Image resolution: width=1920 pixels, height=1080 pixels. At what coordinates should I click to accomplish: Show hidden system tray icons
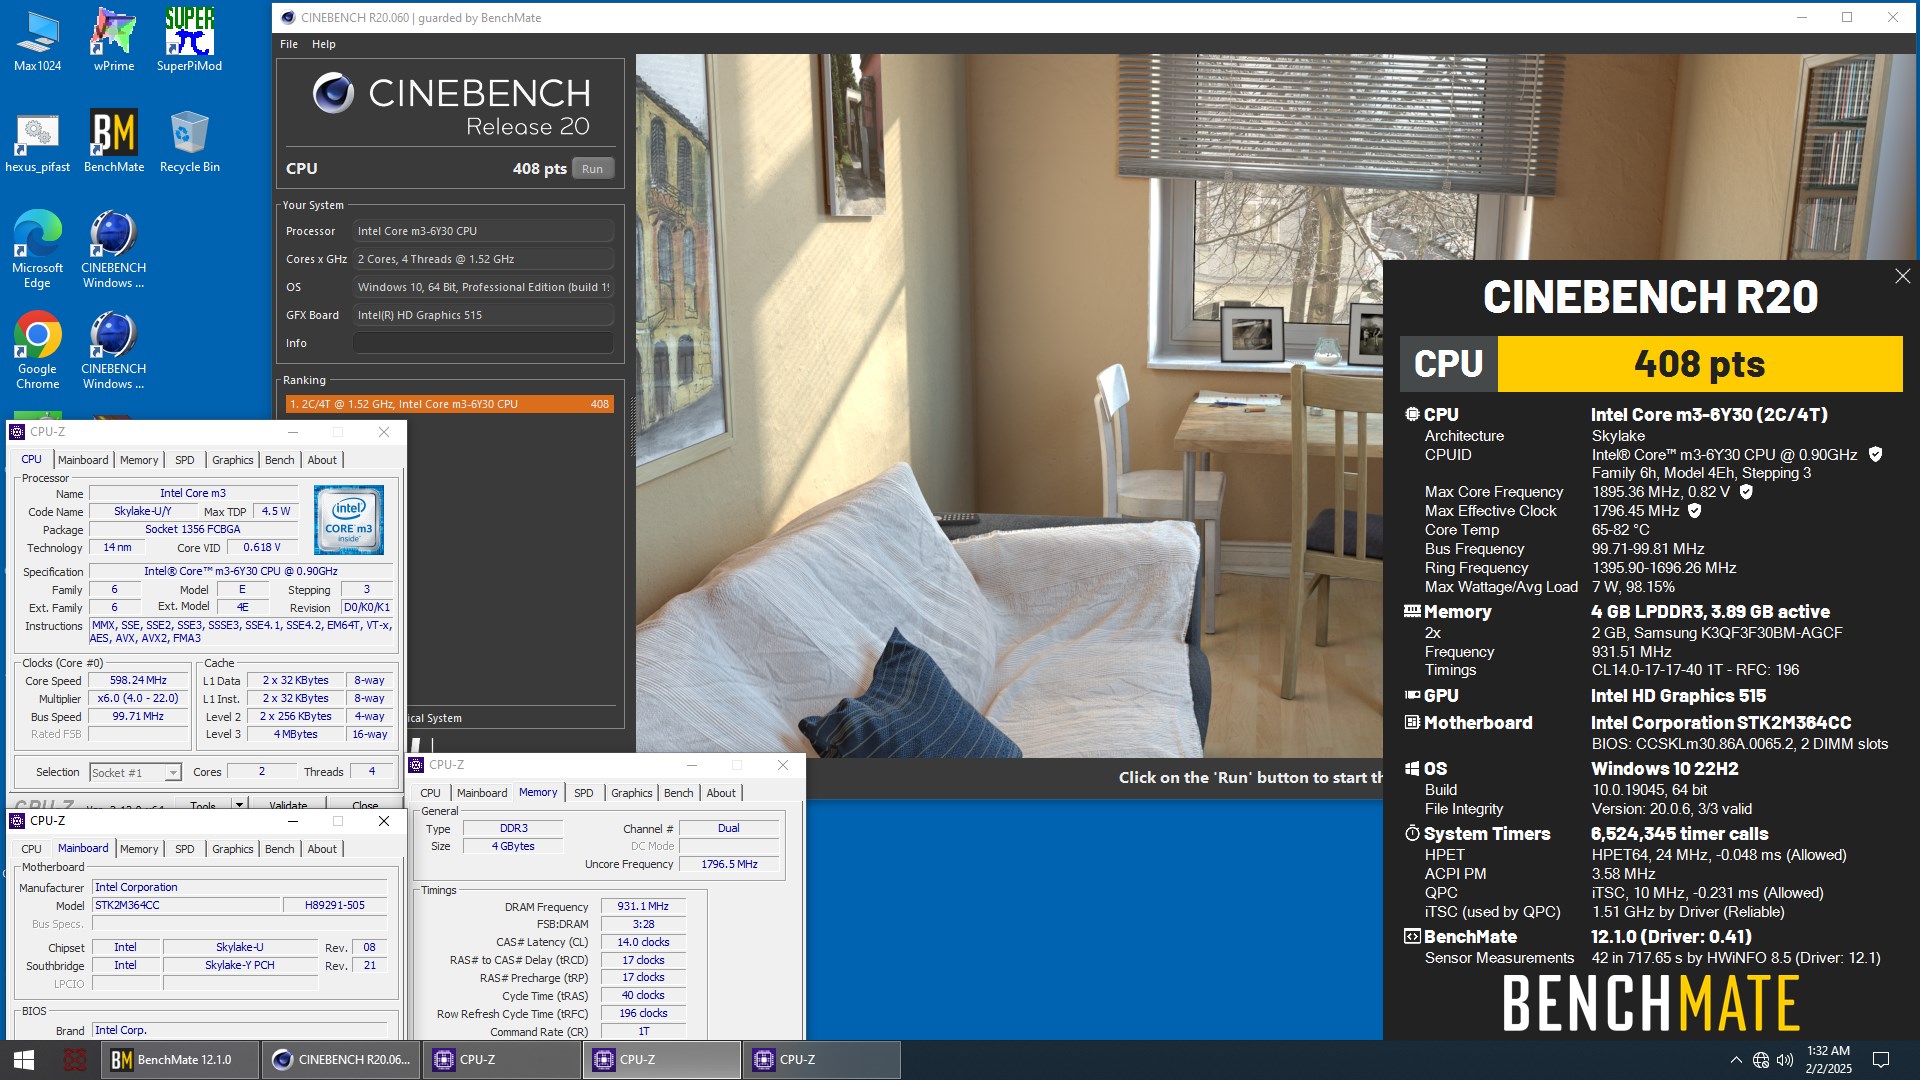pos(1736,1060)
